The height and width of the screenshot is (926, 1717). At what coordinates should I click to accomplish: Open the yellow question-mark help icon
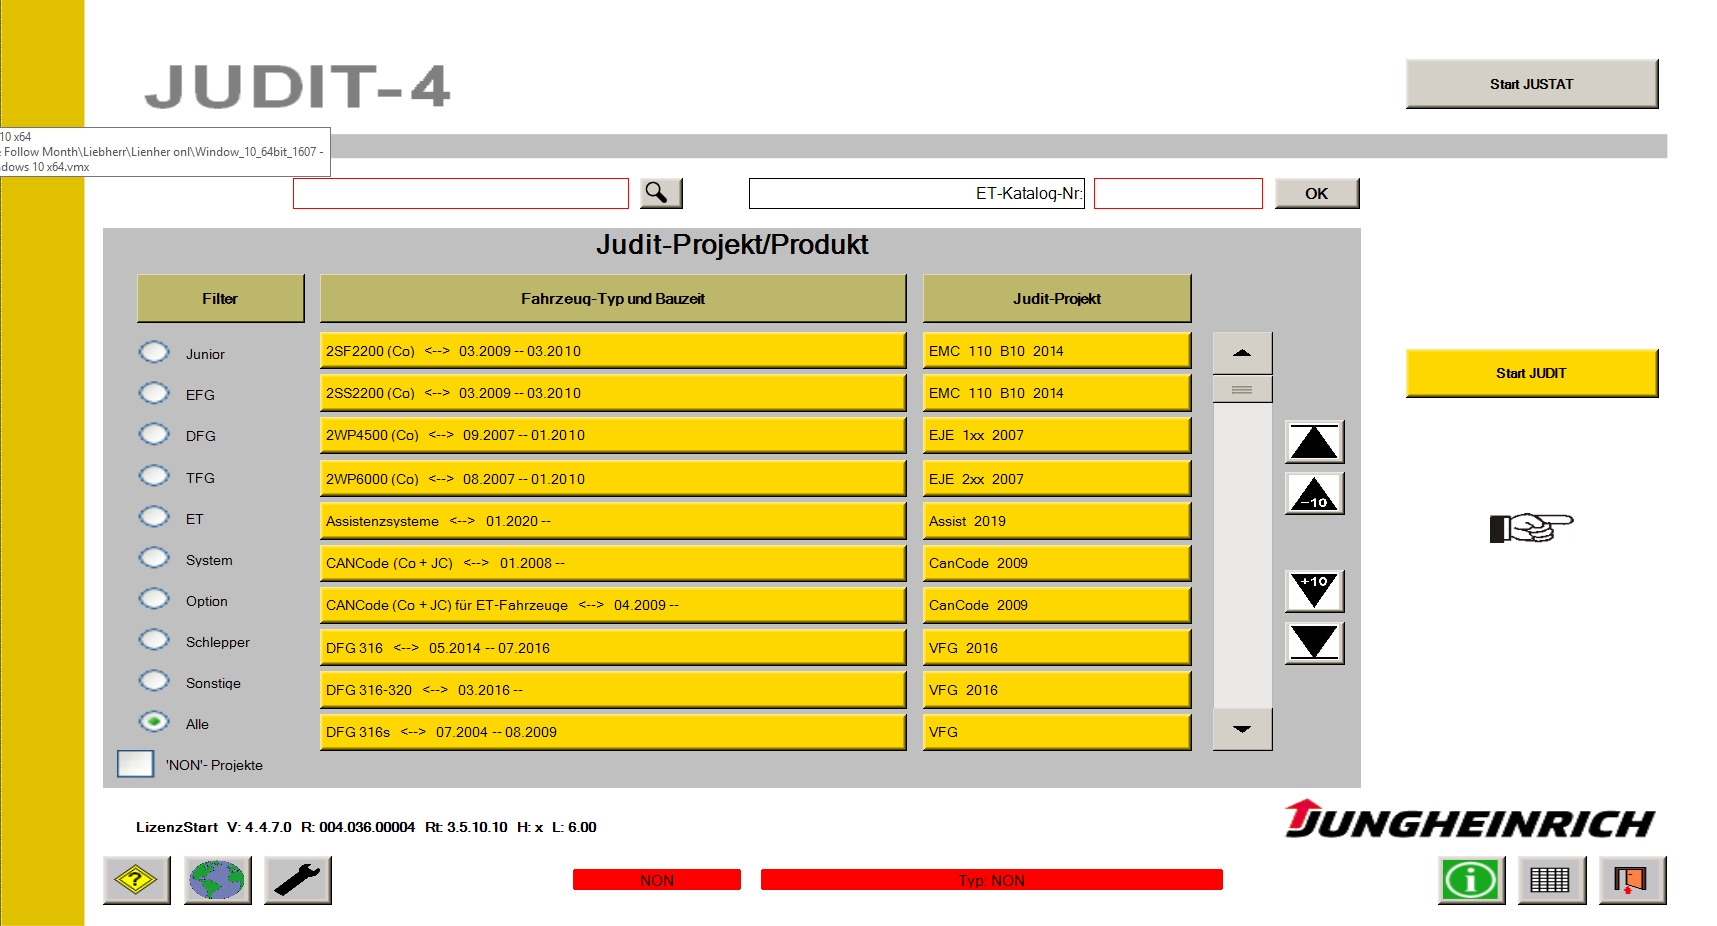tap(137, 880)
